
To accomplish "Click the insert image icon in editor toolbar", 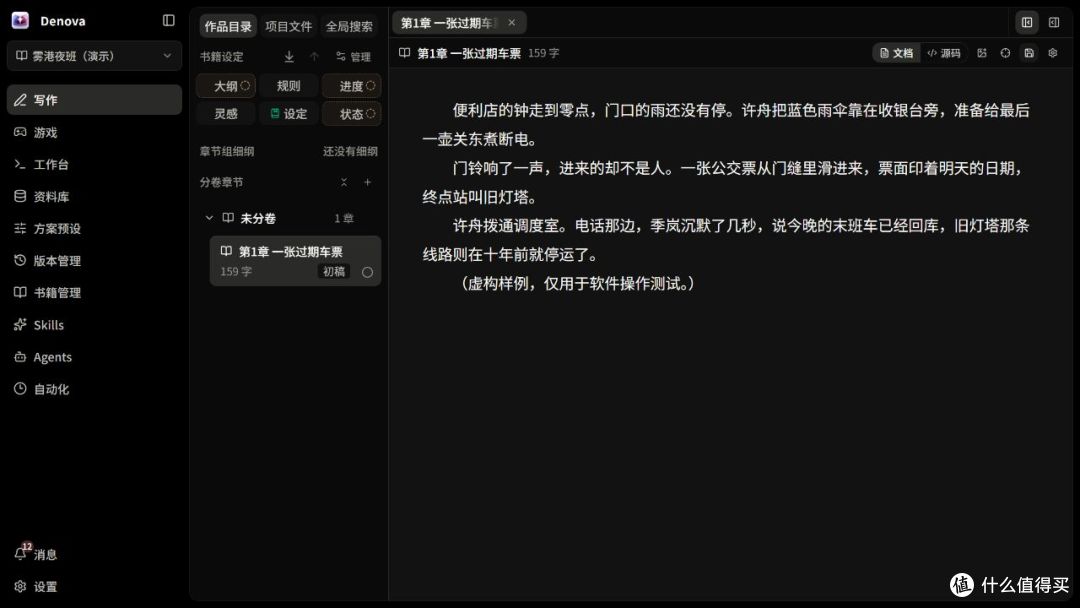I will [x=982, y=53].
